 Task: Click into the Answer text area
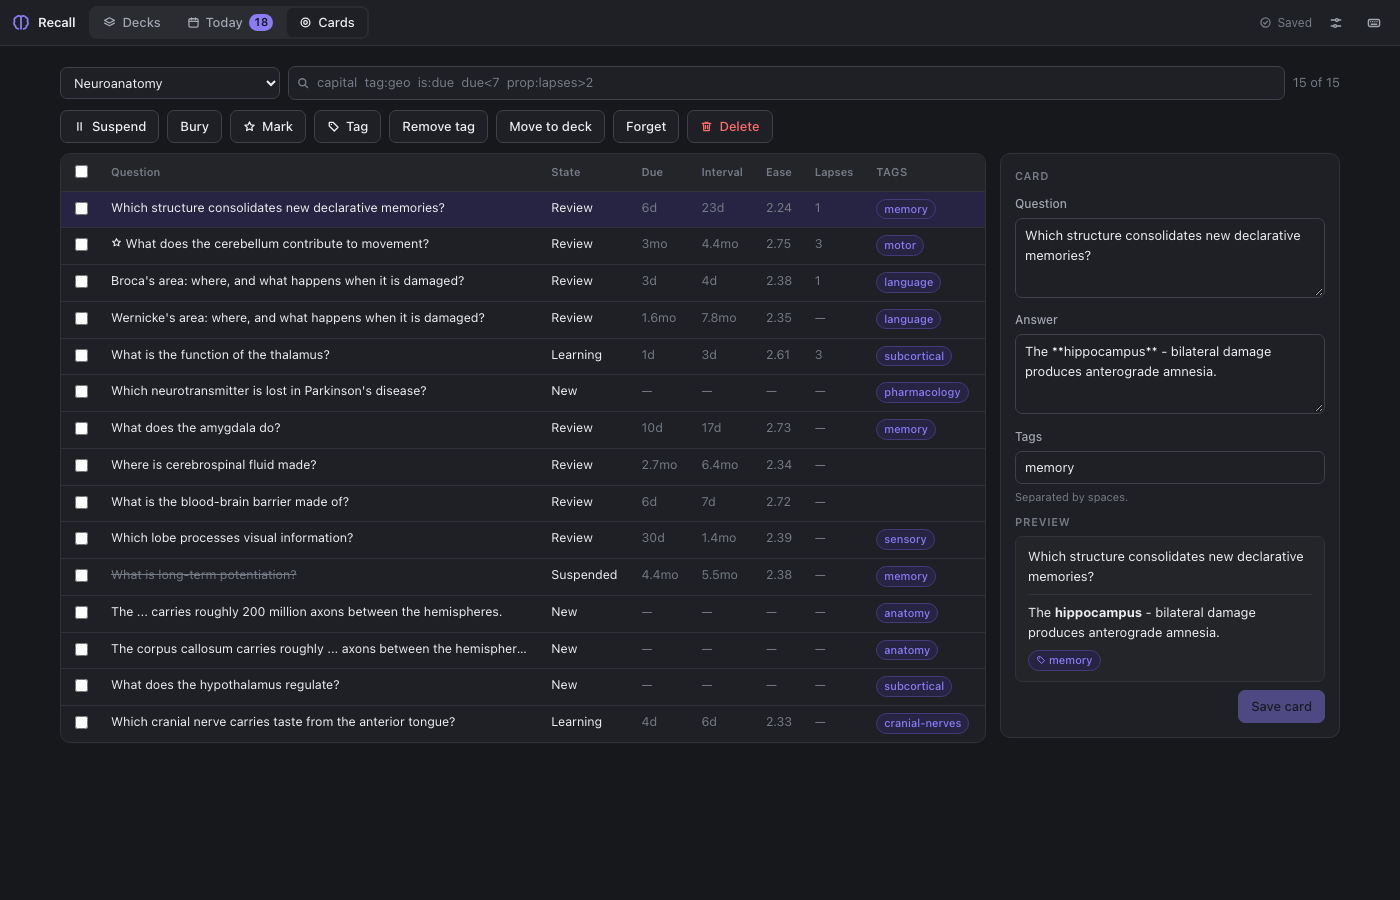(1170, 374)
